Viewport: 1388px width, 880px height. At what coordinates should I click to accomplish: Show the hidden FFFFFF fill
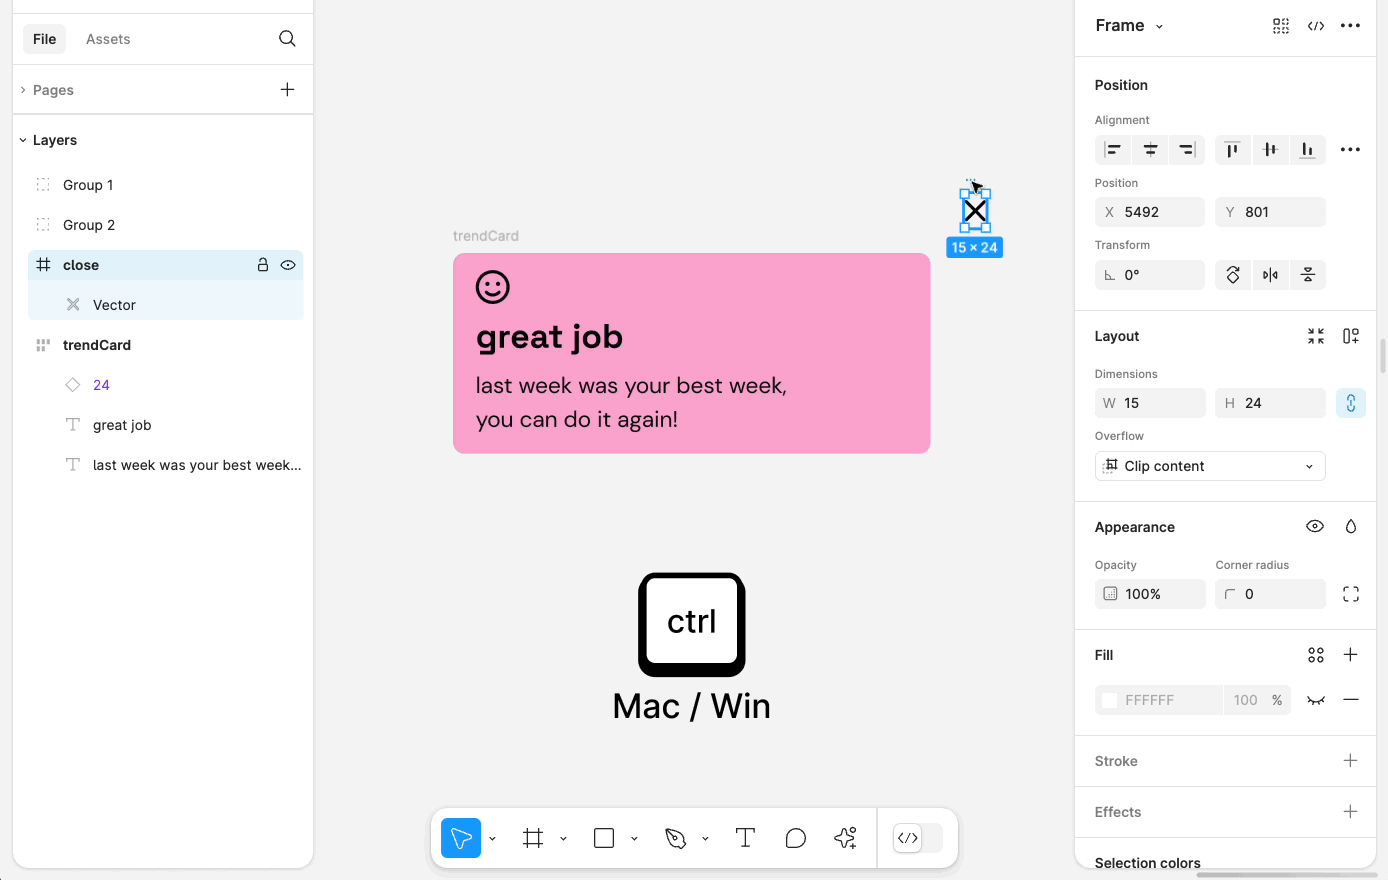[1316, 700]
